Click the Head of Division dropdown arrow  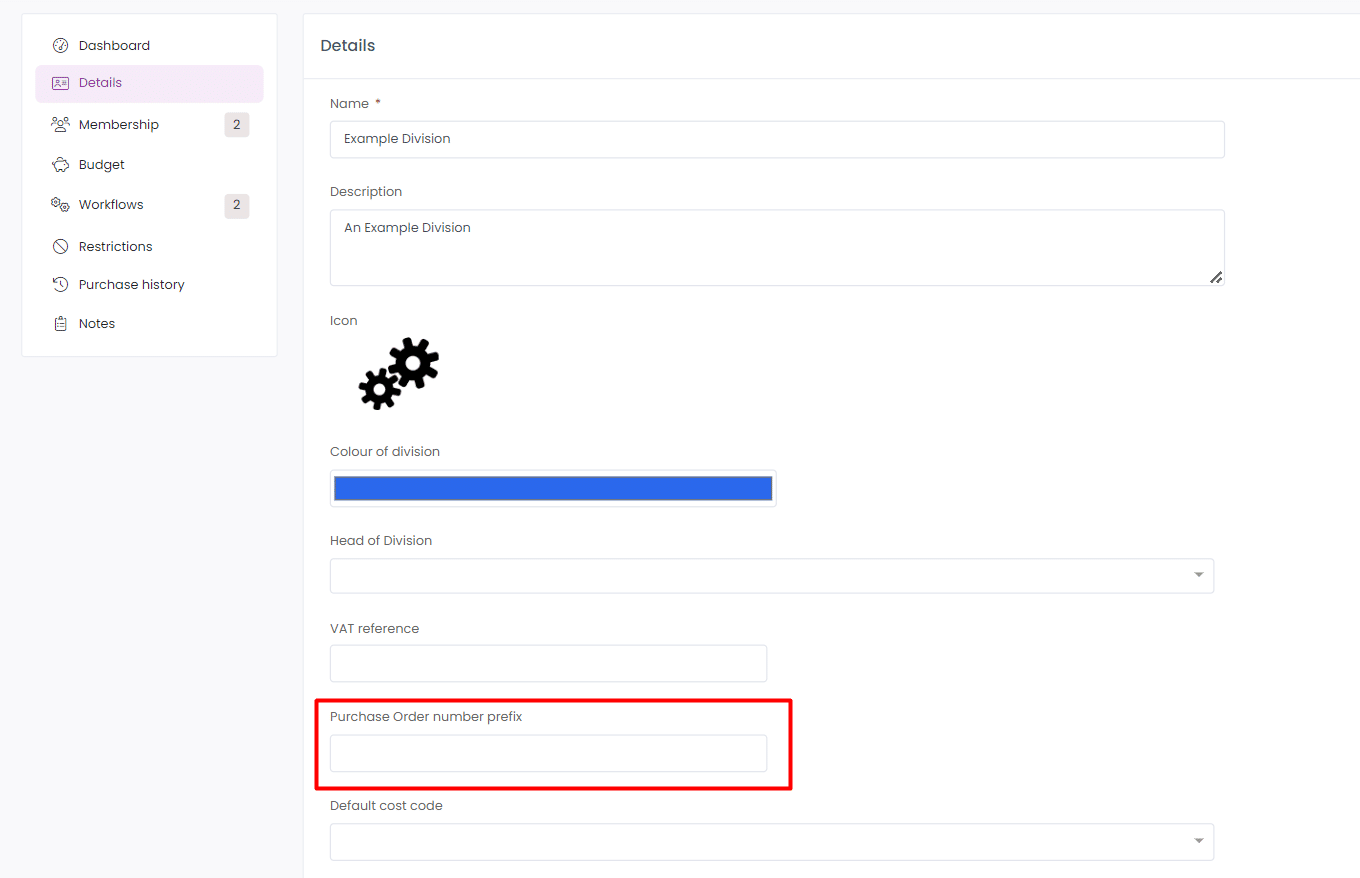1198,575
